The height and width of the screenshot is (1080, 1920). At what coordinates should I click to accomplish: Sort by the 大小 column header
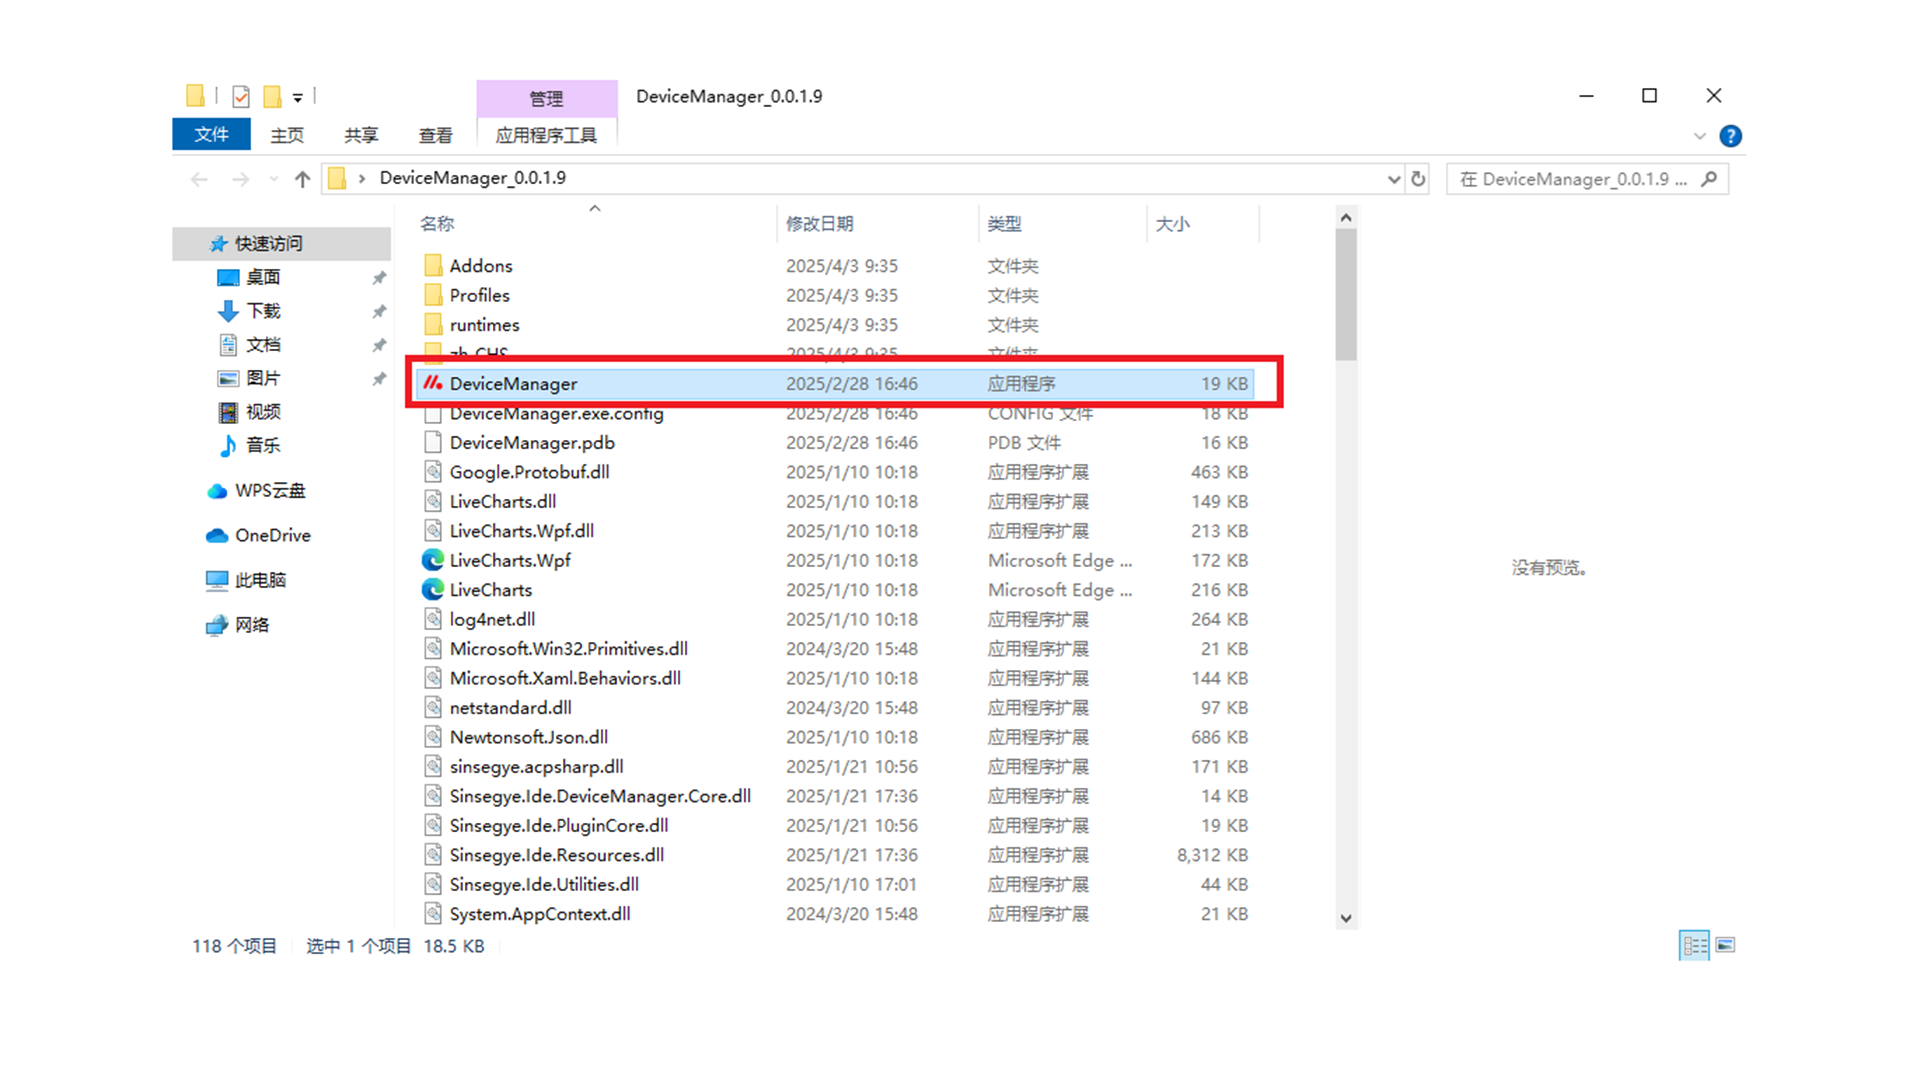point(1172,223)
